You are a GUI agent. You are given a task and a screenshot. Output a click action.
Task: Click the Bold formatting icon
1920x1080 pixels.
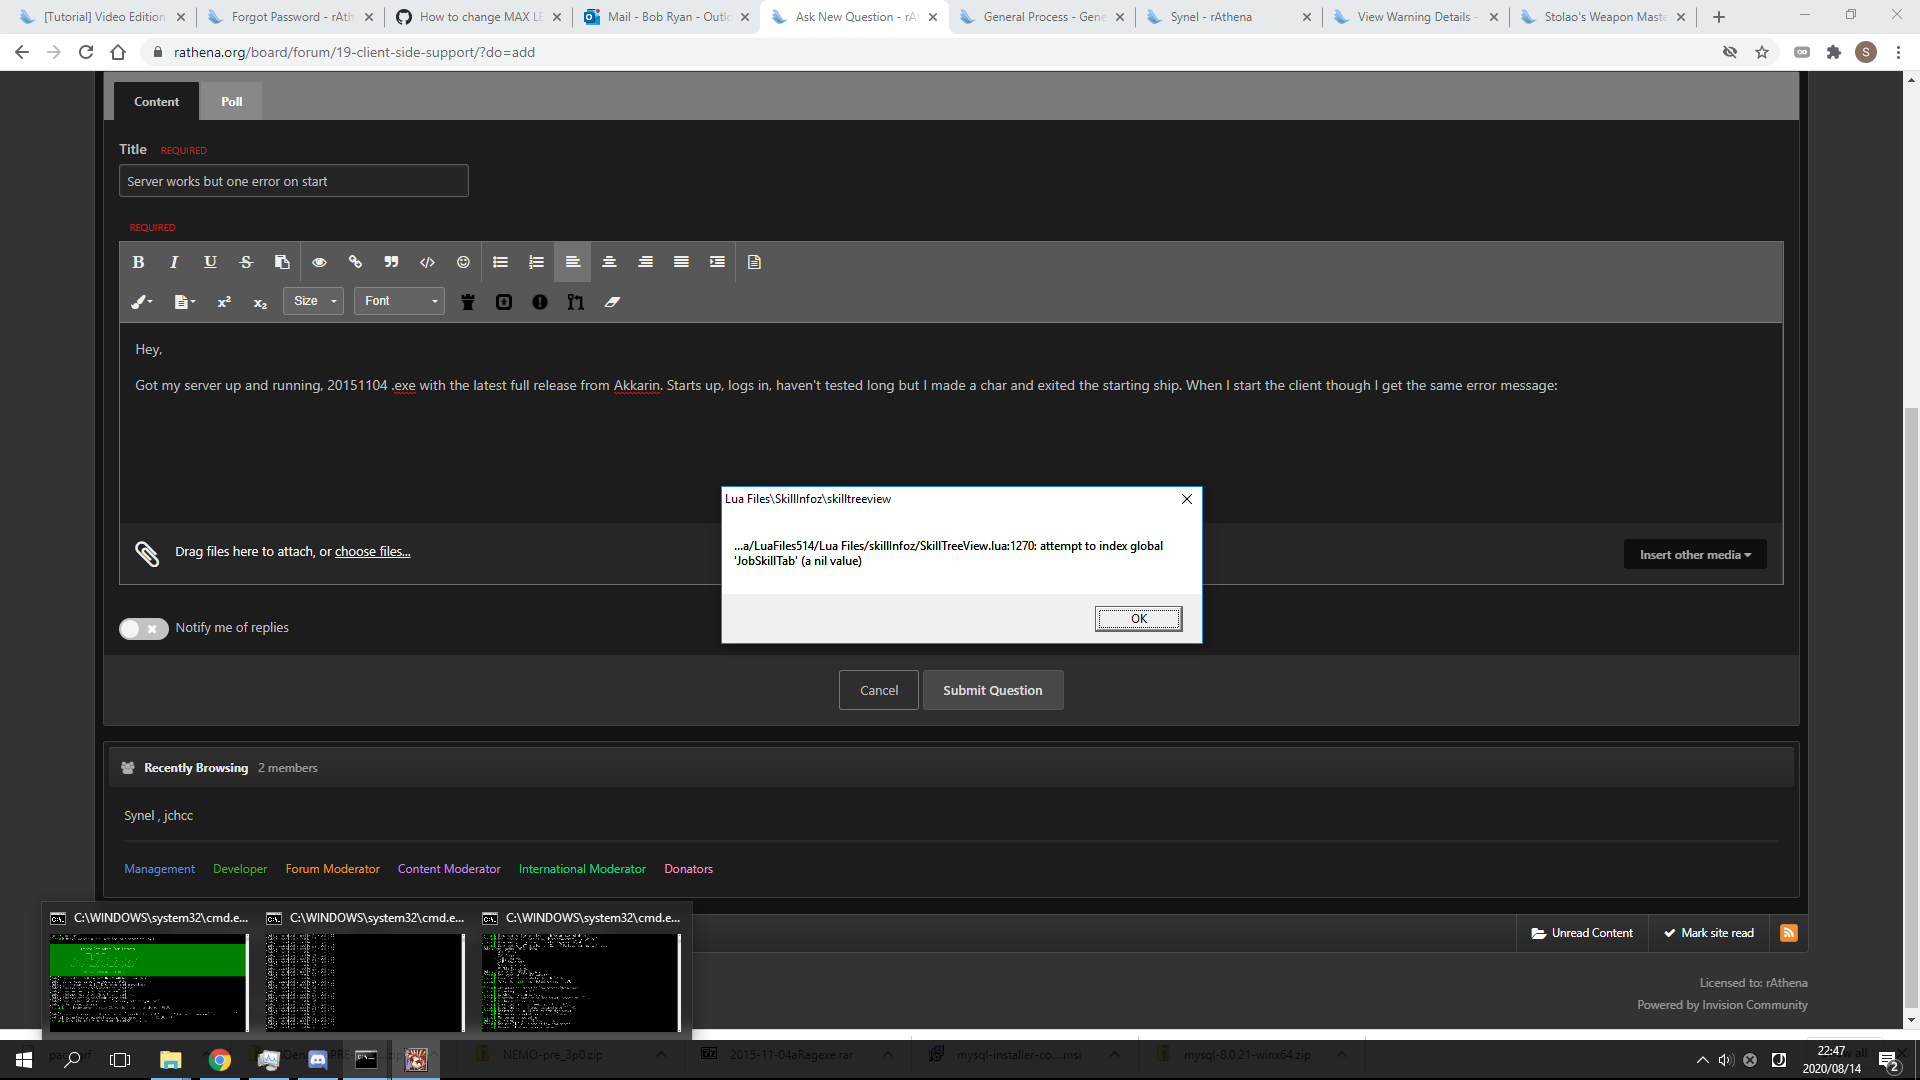click(x=137, y=261)
